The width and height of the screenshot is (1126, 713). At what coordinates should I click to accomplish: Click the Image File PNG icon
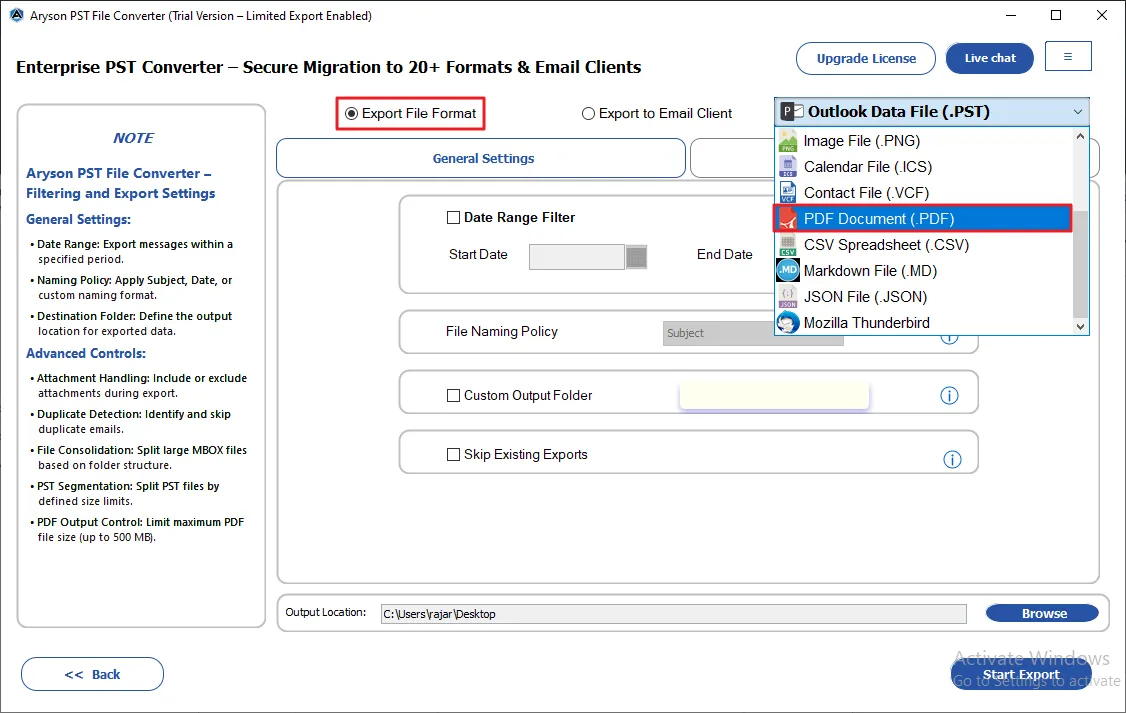tap(788, 141)
